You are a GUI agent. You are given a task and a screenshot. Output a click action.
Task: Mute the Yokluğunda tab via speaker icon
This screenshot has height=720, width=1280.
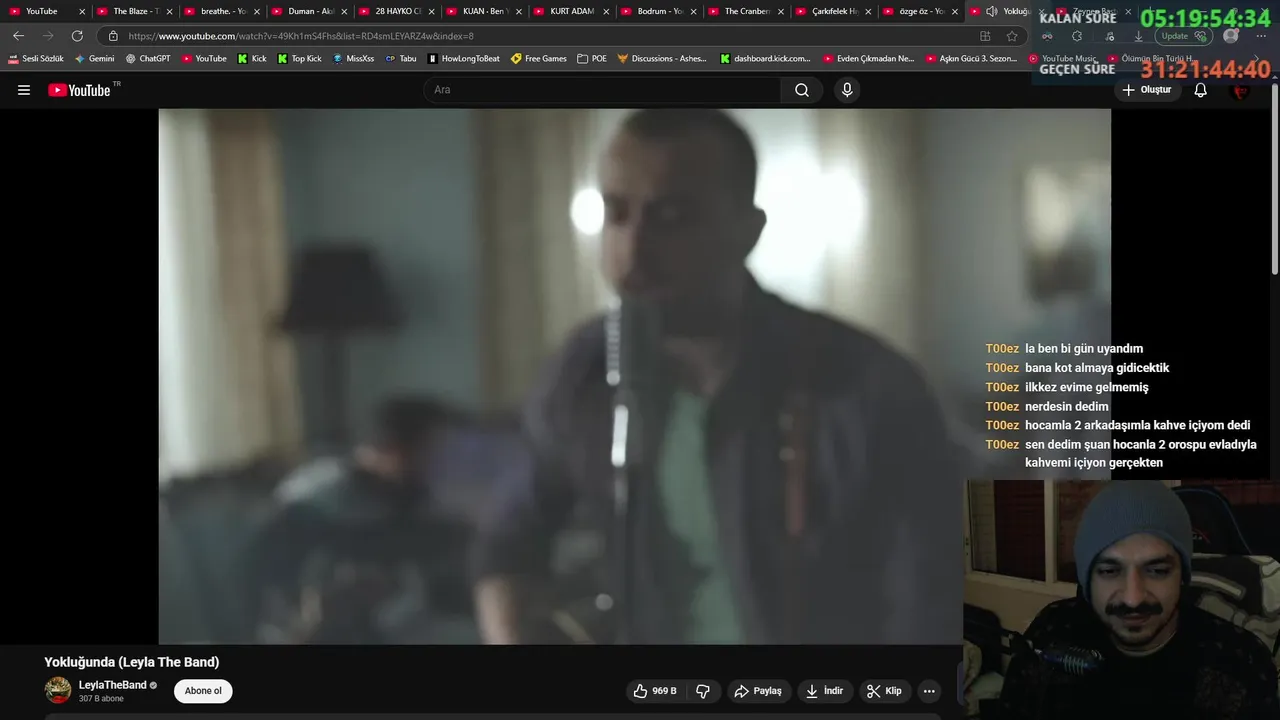(991, 11)
